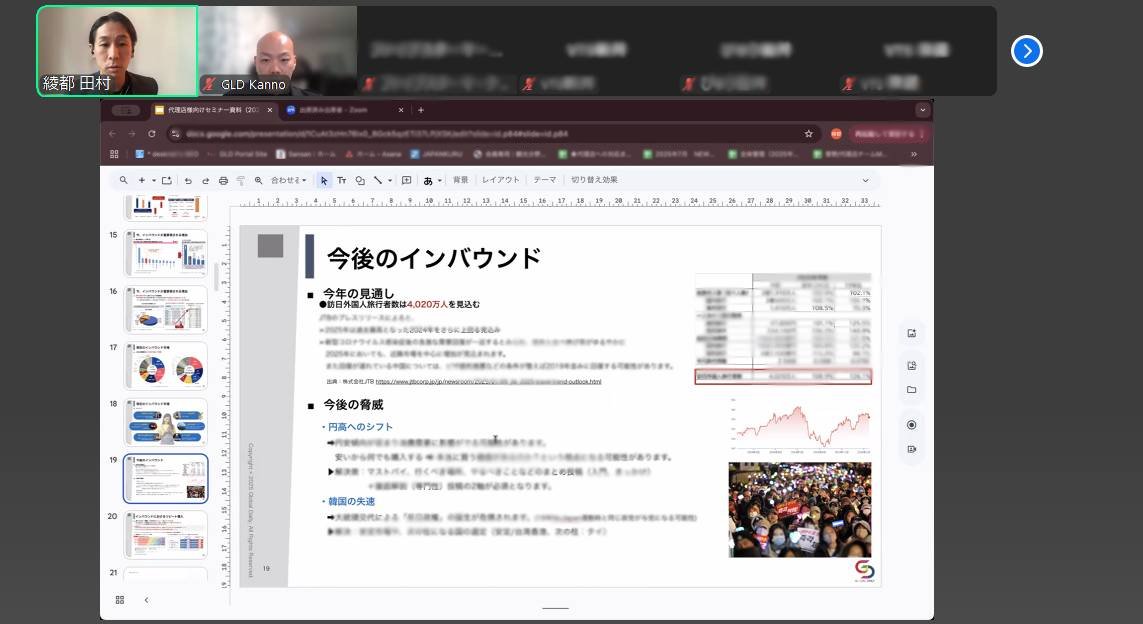Reload the page with the browser refresh icon
Image resolution: width=1143 pixels, height=624 pixels.
(152, 134)
